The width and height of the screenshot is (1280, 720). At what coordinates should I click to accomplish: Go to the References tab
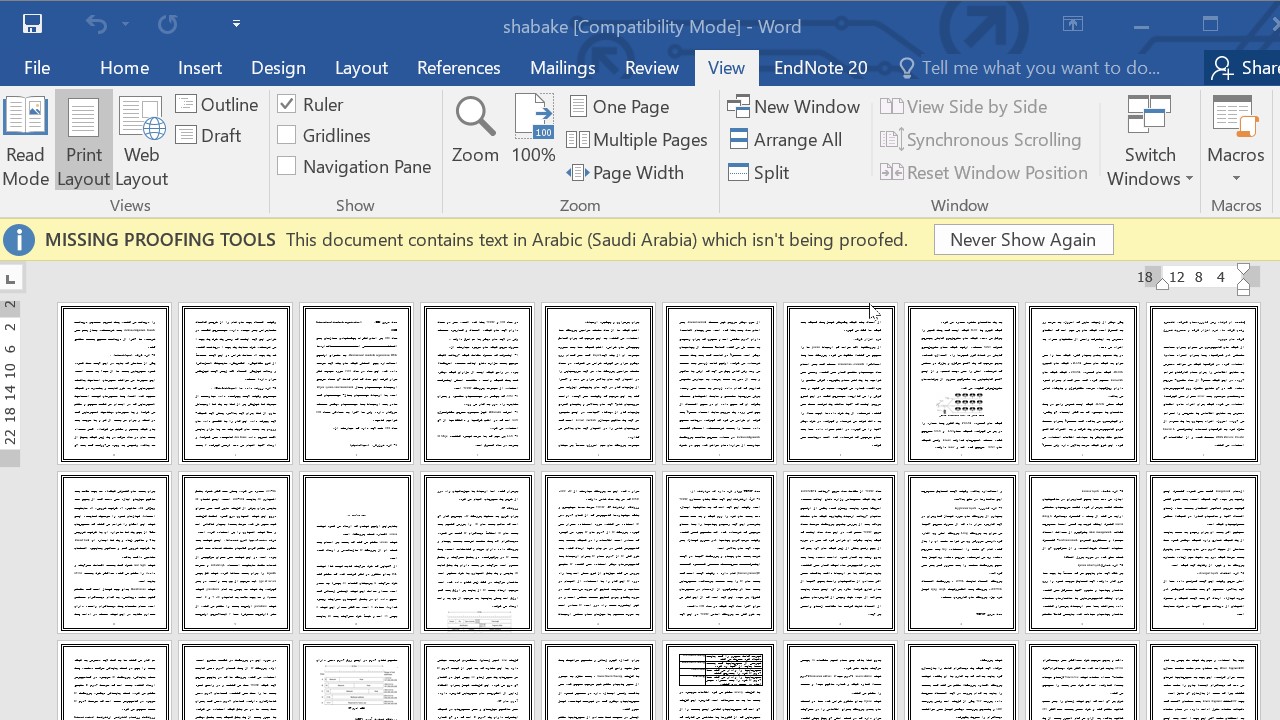click(458, 68)
